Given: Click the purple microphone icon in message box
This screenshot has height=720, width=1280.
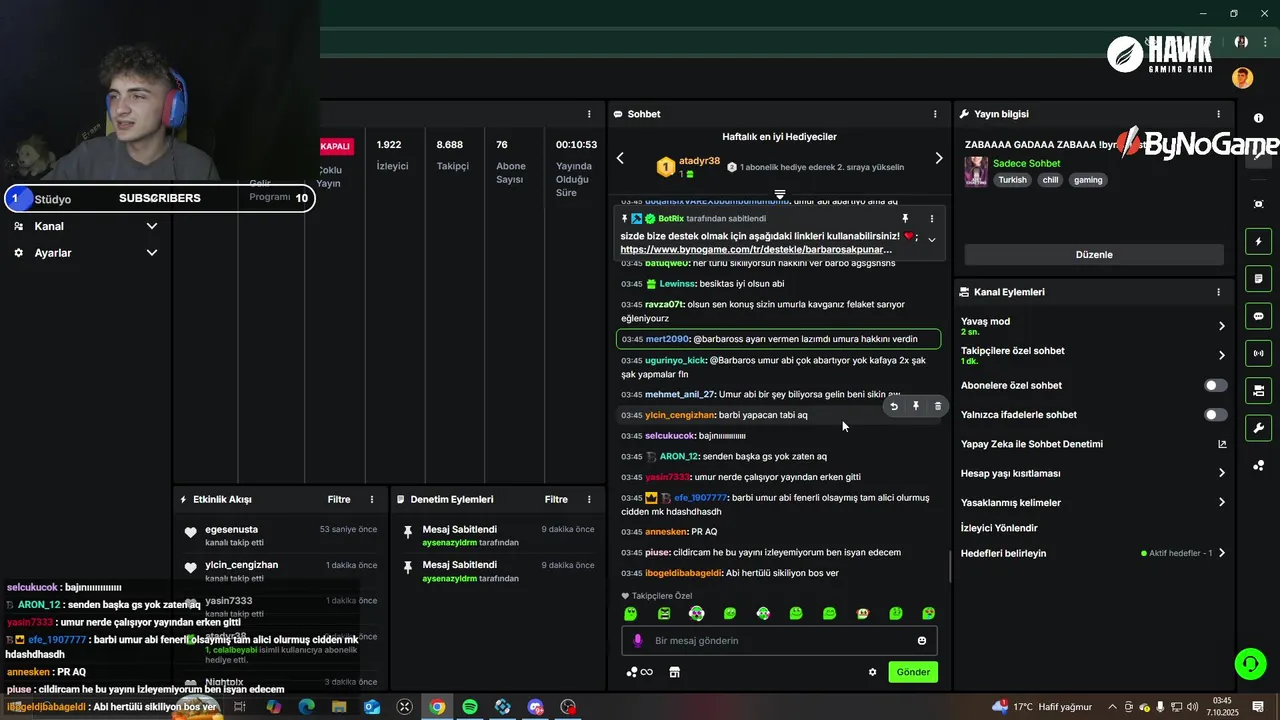Looking at the screenshot, I should 638,641.
